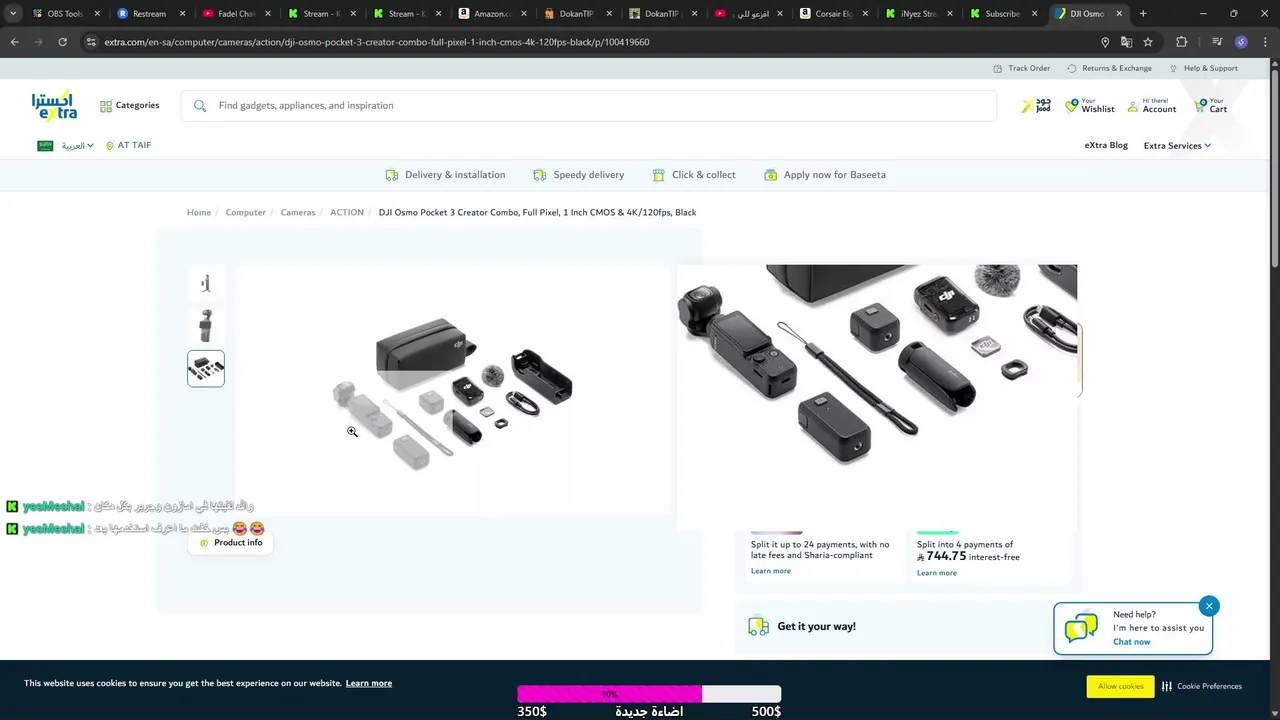The width and height of the screenshot is (1280, 720).
Task: Select Click & collect option
Action: click(x=693, y=175)
